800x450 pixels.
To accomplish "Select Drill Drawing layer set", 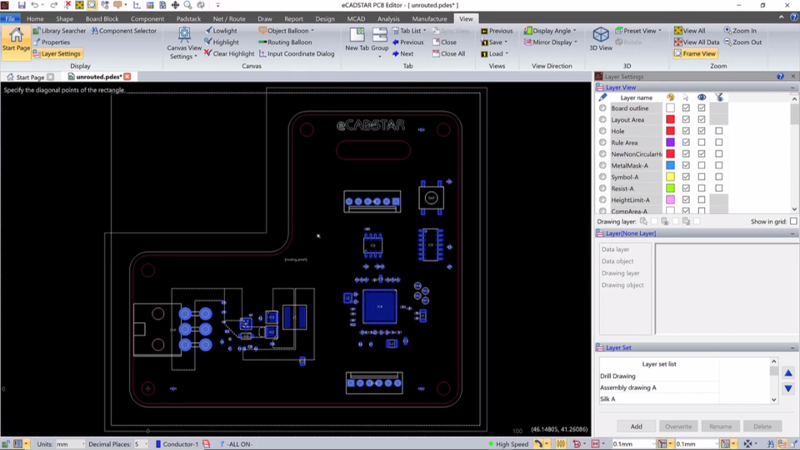I will [x=659, y=376].
